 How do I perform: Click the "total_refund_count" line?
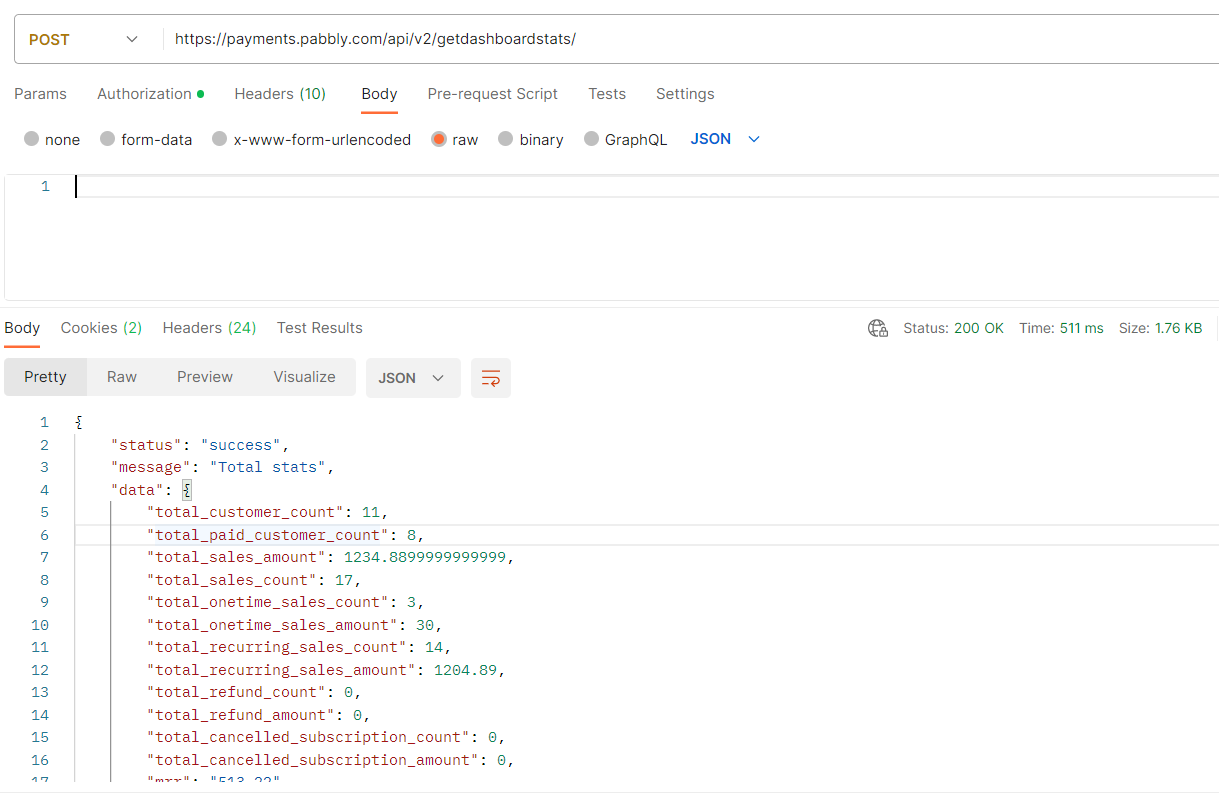(x=254, y=692)
